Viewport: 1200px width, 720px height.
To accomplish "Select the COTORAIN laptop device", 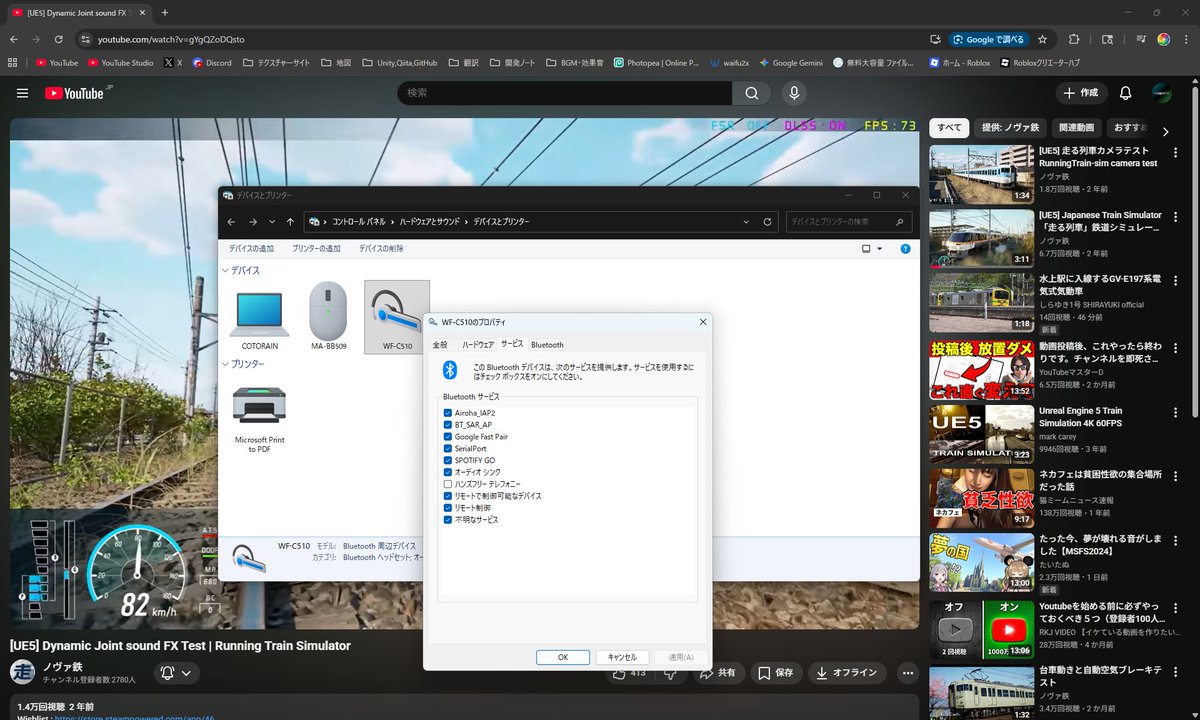I will pos(259,318).
